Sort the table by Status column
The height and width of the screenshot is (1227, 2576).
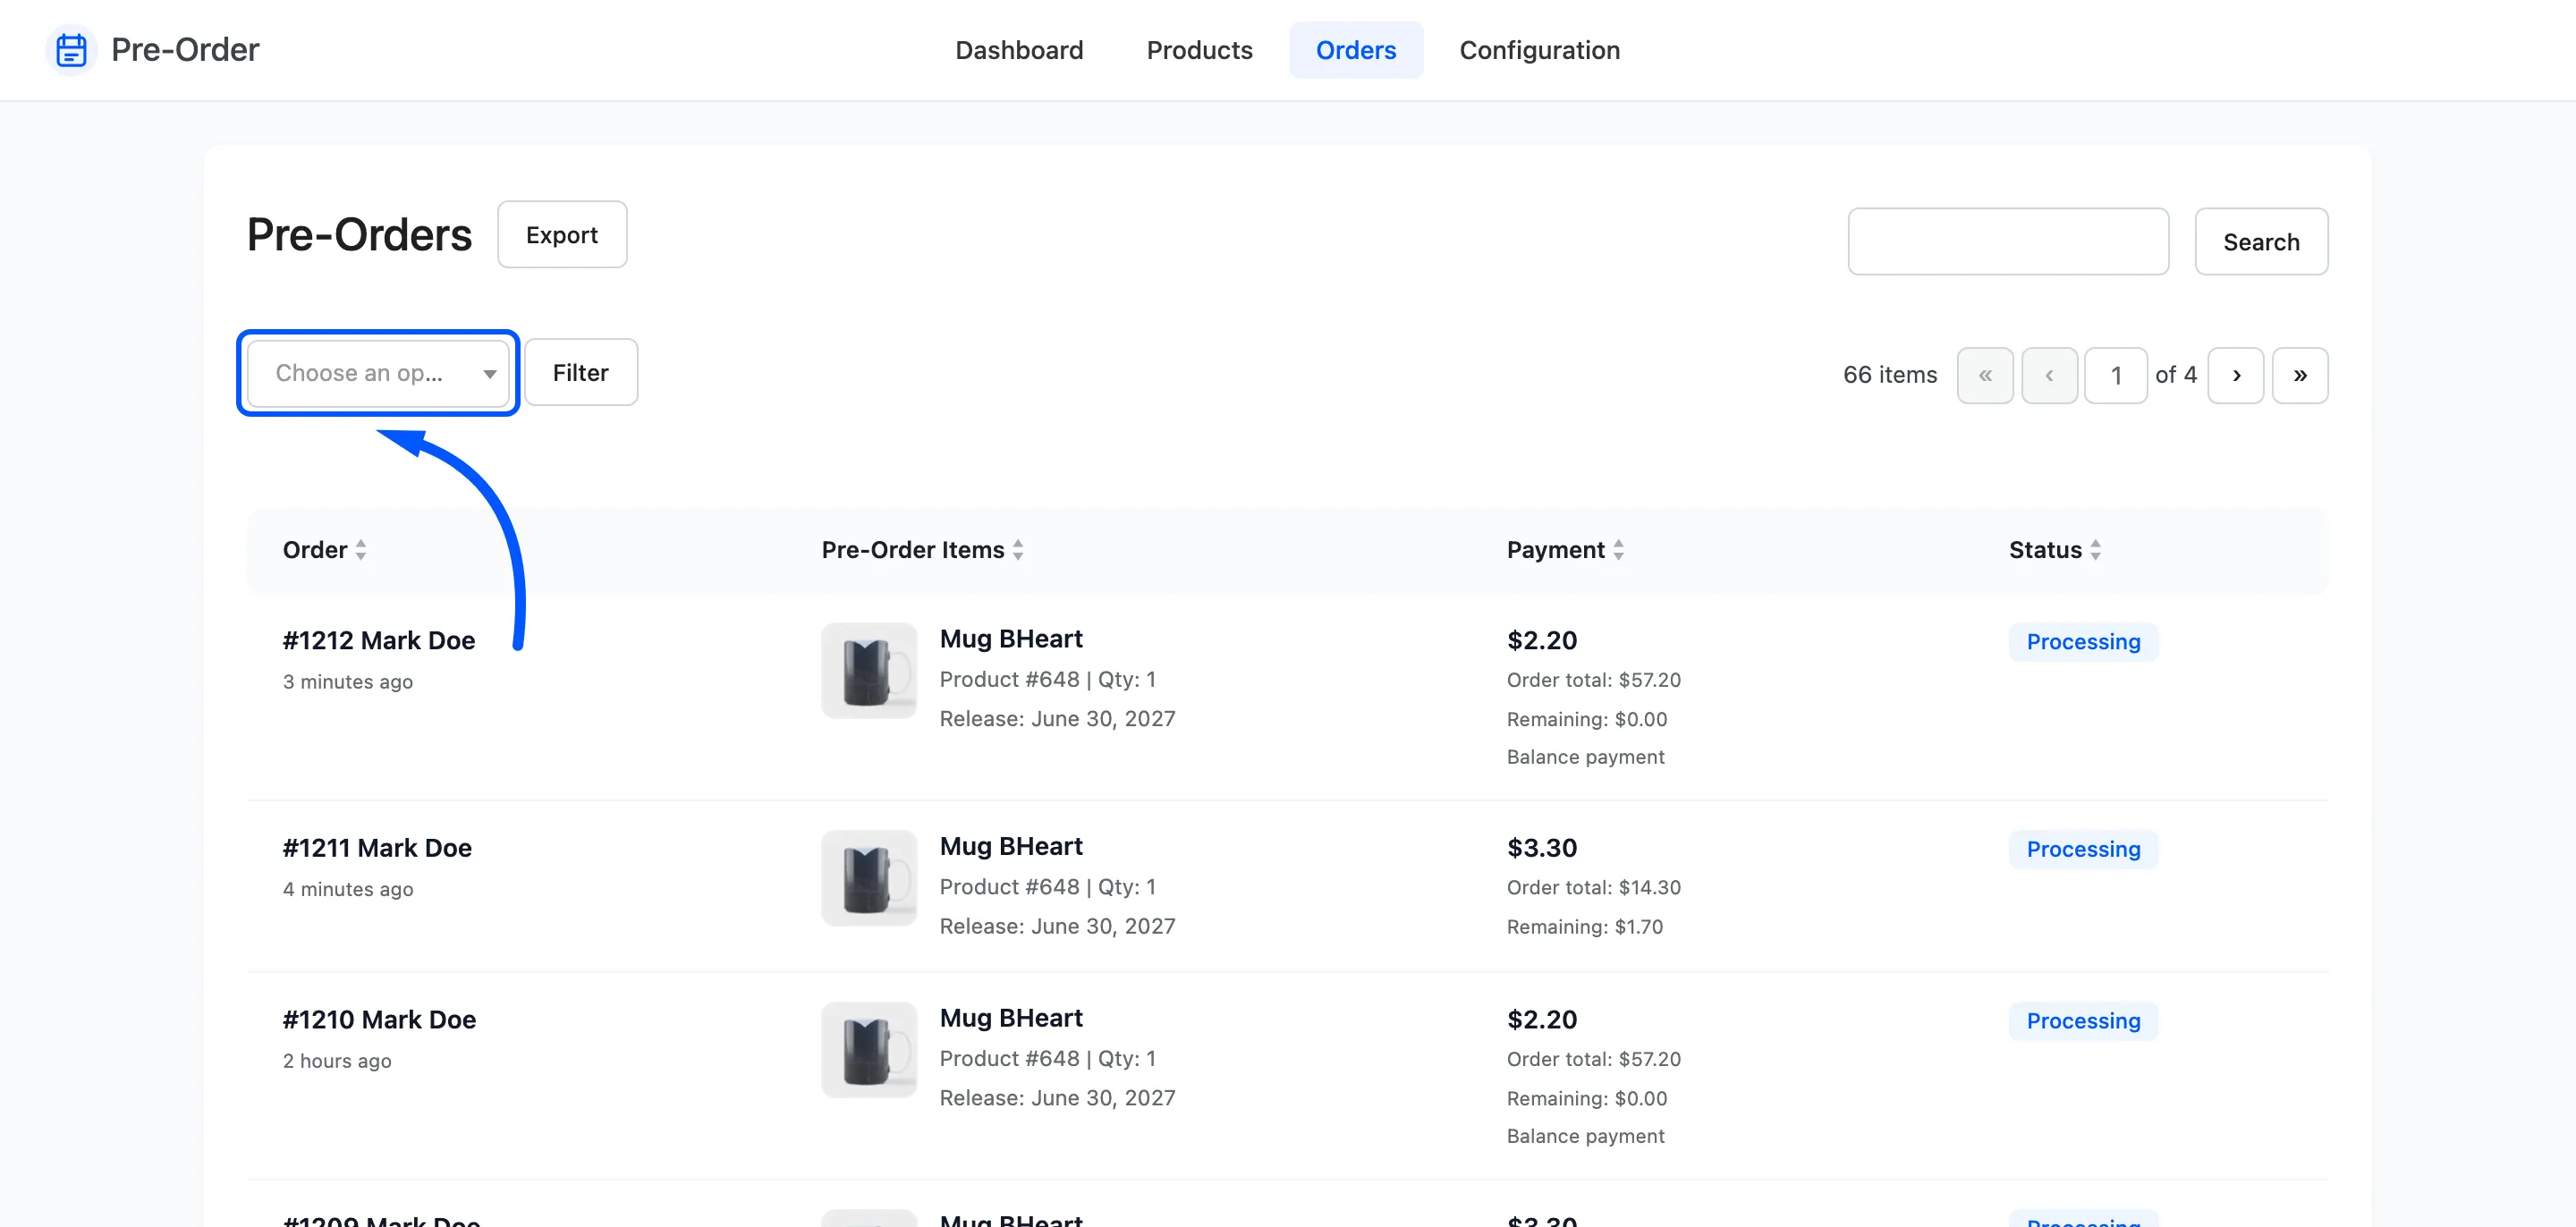tap(2055, 550)
